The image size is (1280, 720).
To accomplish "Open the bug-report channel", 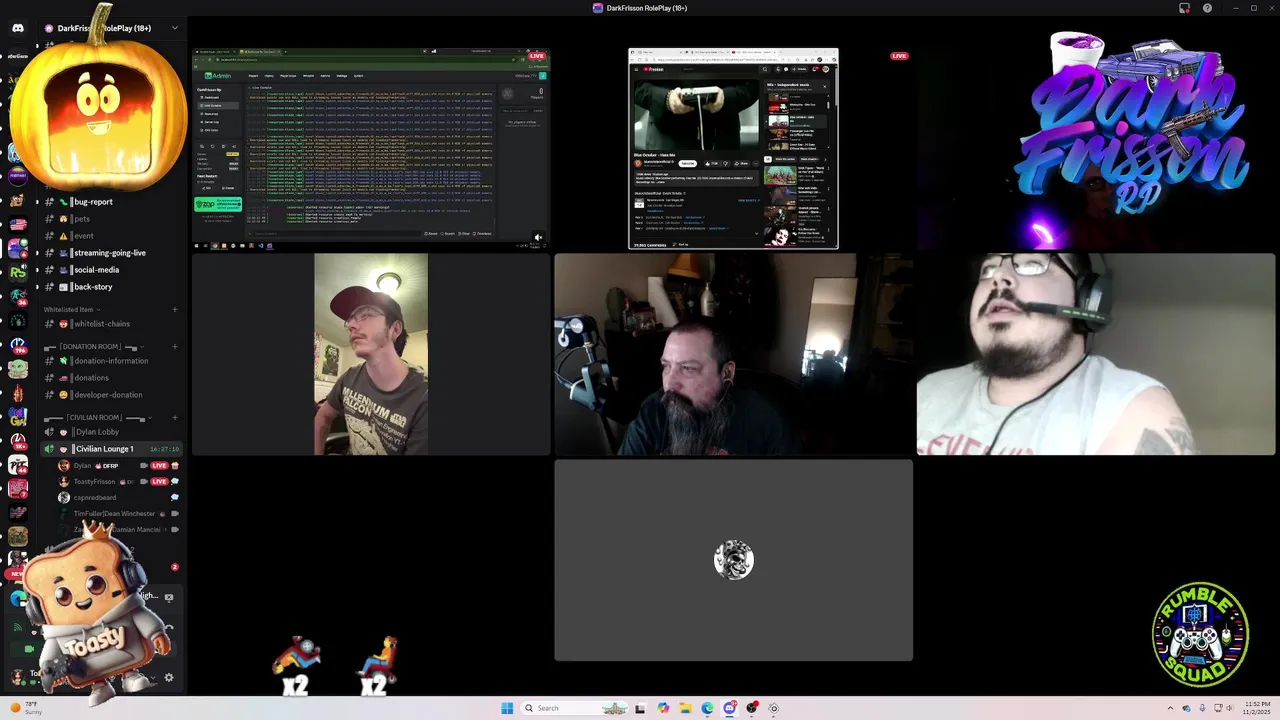I will click(x=110, y=202).
